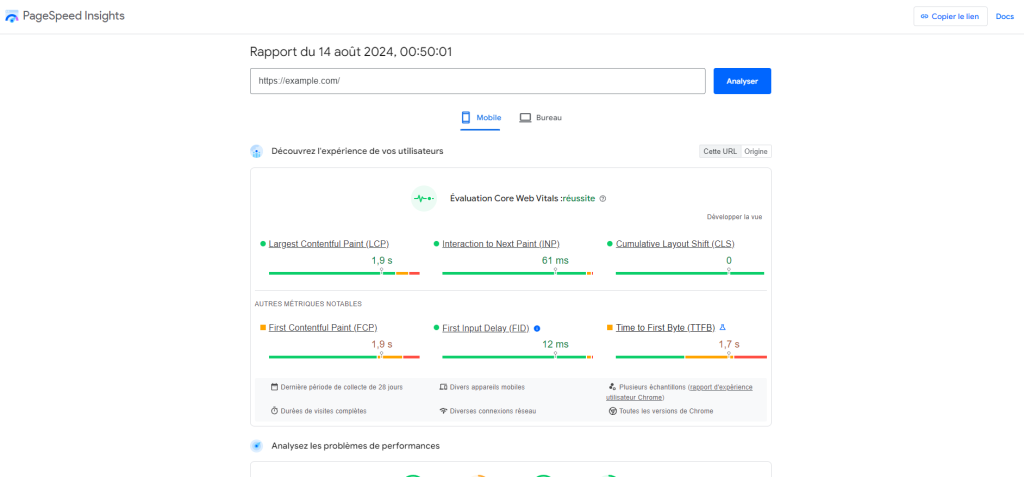
Task: Switch to the Origine toggle option
Action: pos(756,151)
